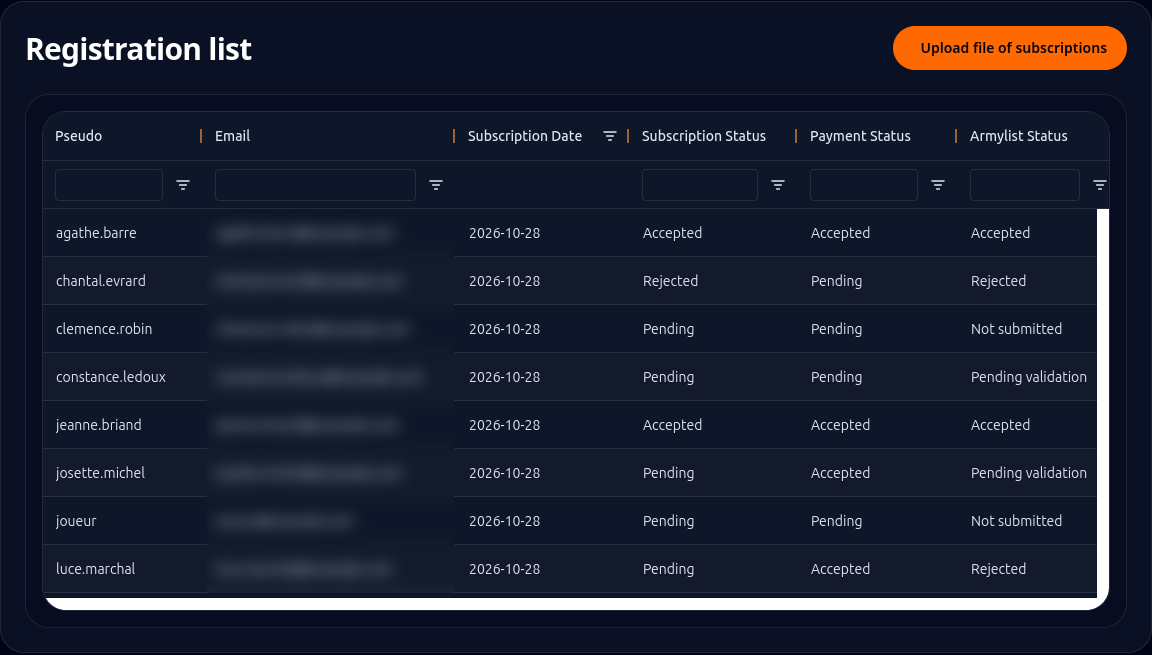Image resolution: width=1152 pixels, height=655 pixels.
Task: Open filter options icon for Subscription Status
Action: click(778, 185)
